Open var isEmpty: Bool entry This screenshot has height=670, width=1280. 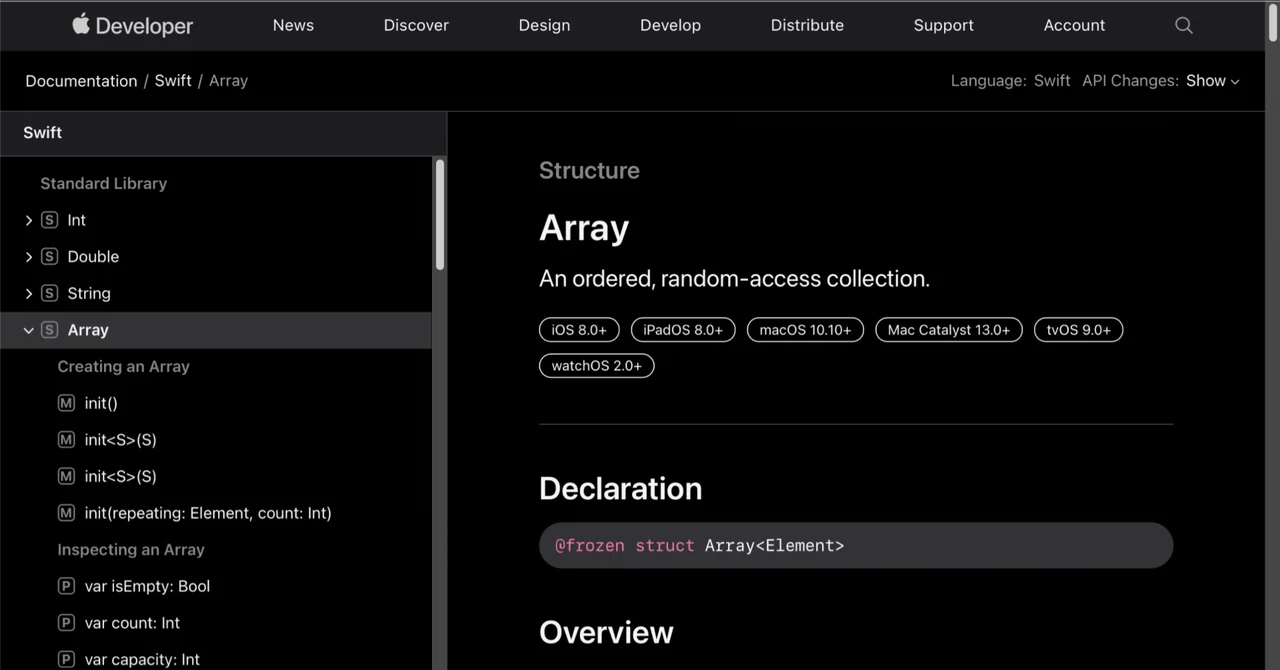[x=147, y=586]
